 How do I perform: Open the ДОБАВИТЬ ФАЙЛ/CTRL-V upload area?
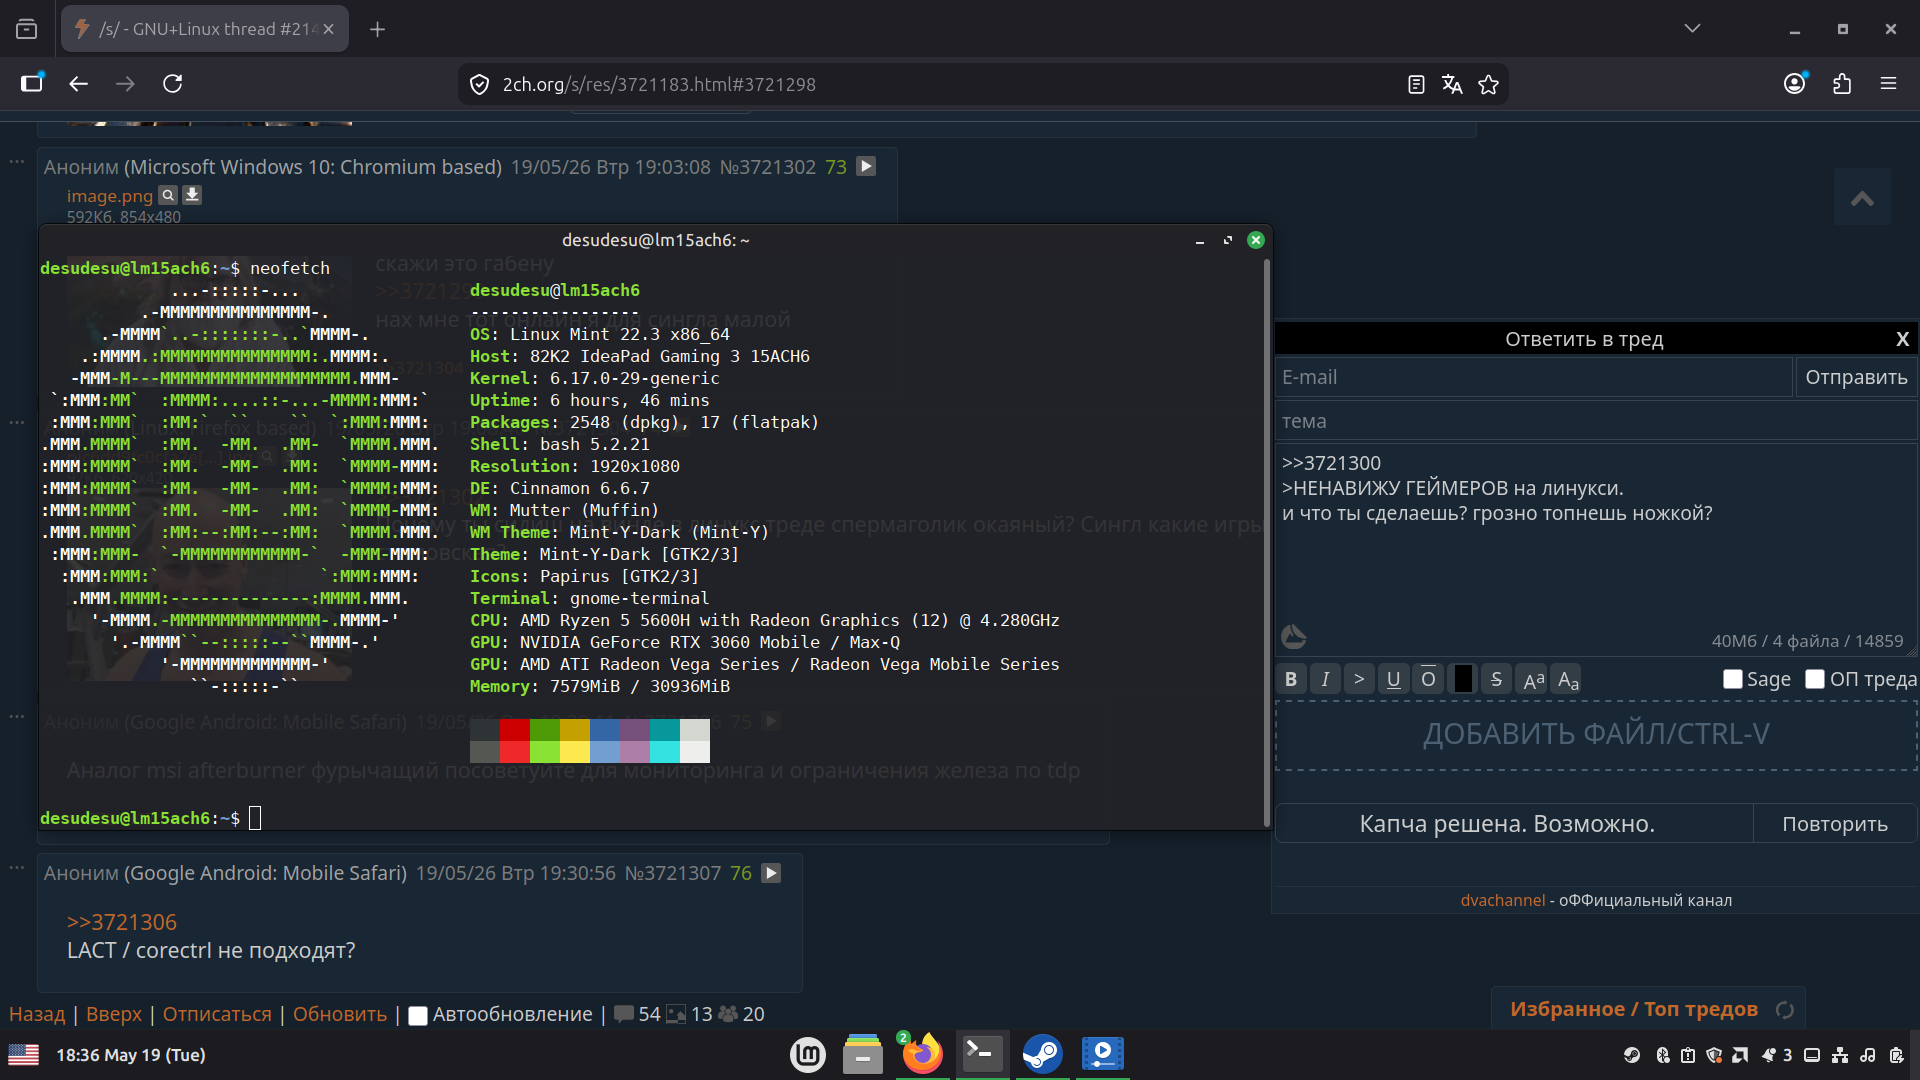1596,735
